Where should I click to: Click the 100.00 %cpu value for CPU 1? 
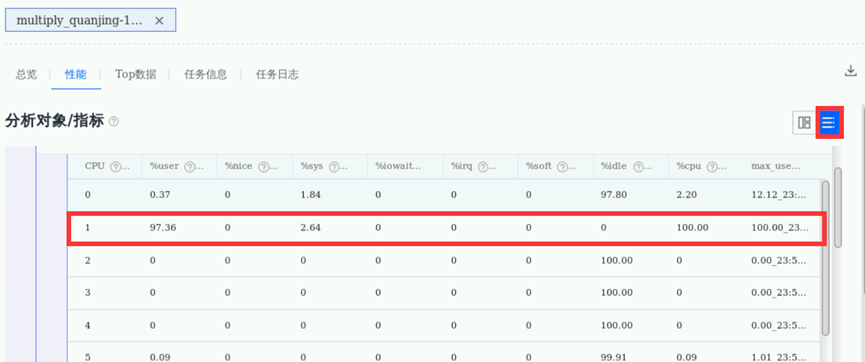point(692,227)
